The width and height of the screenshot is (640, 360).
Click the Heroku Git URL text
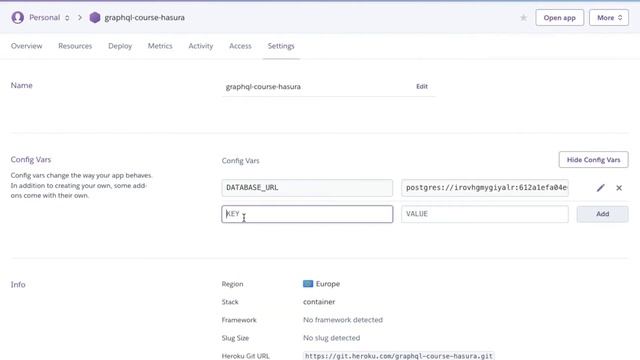coord(399,356)
